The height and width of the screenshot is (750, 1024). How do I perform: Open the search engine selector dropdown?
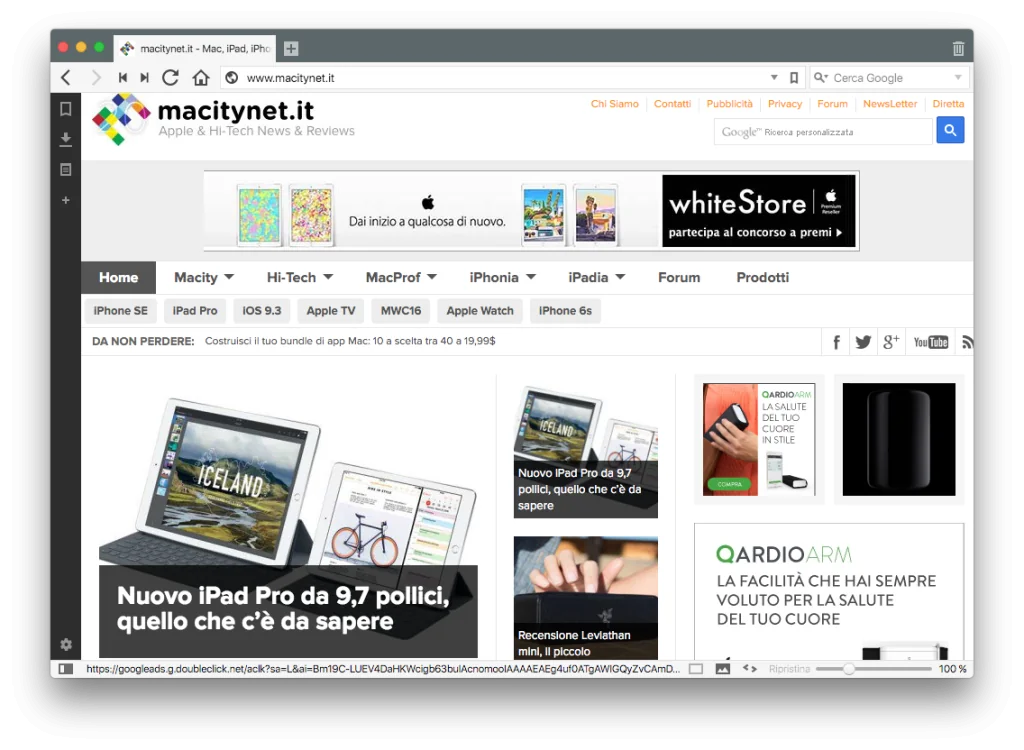click(820, 78)
